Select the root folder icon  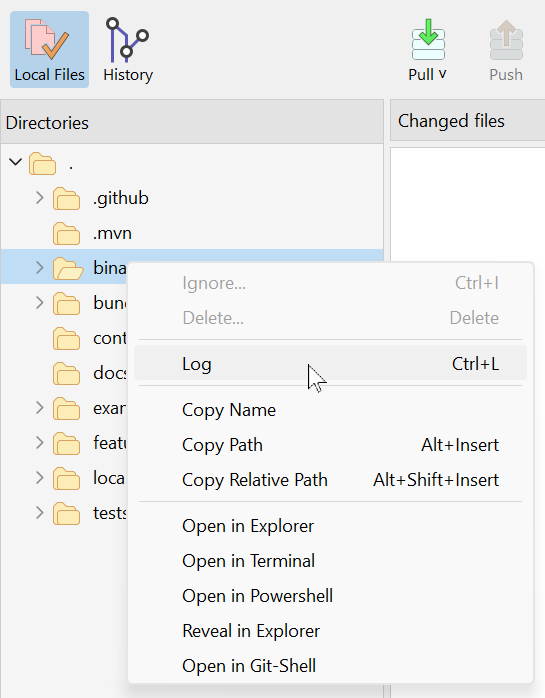(43, 163)
